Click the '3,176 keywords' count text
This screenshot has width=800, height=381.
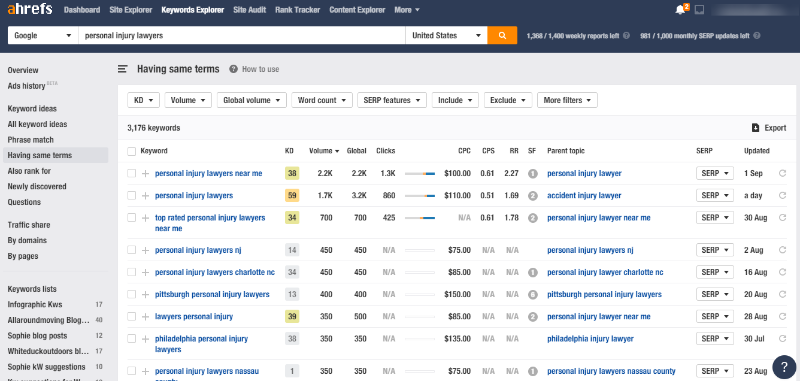[154, 128]
